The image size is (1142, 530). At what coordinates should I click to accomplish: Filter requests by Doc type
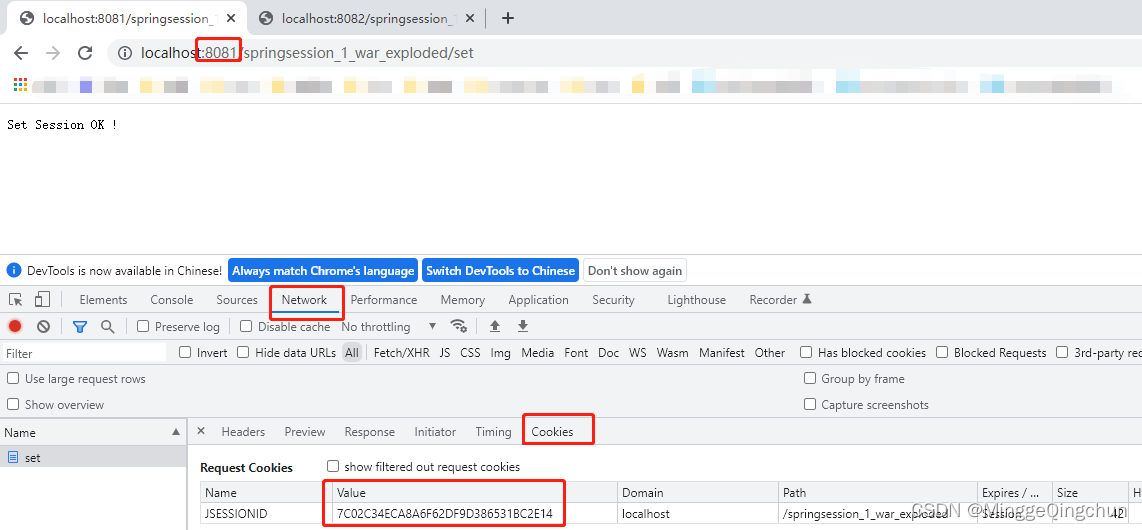tap(608, 353)
